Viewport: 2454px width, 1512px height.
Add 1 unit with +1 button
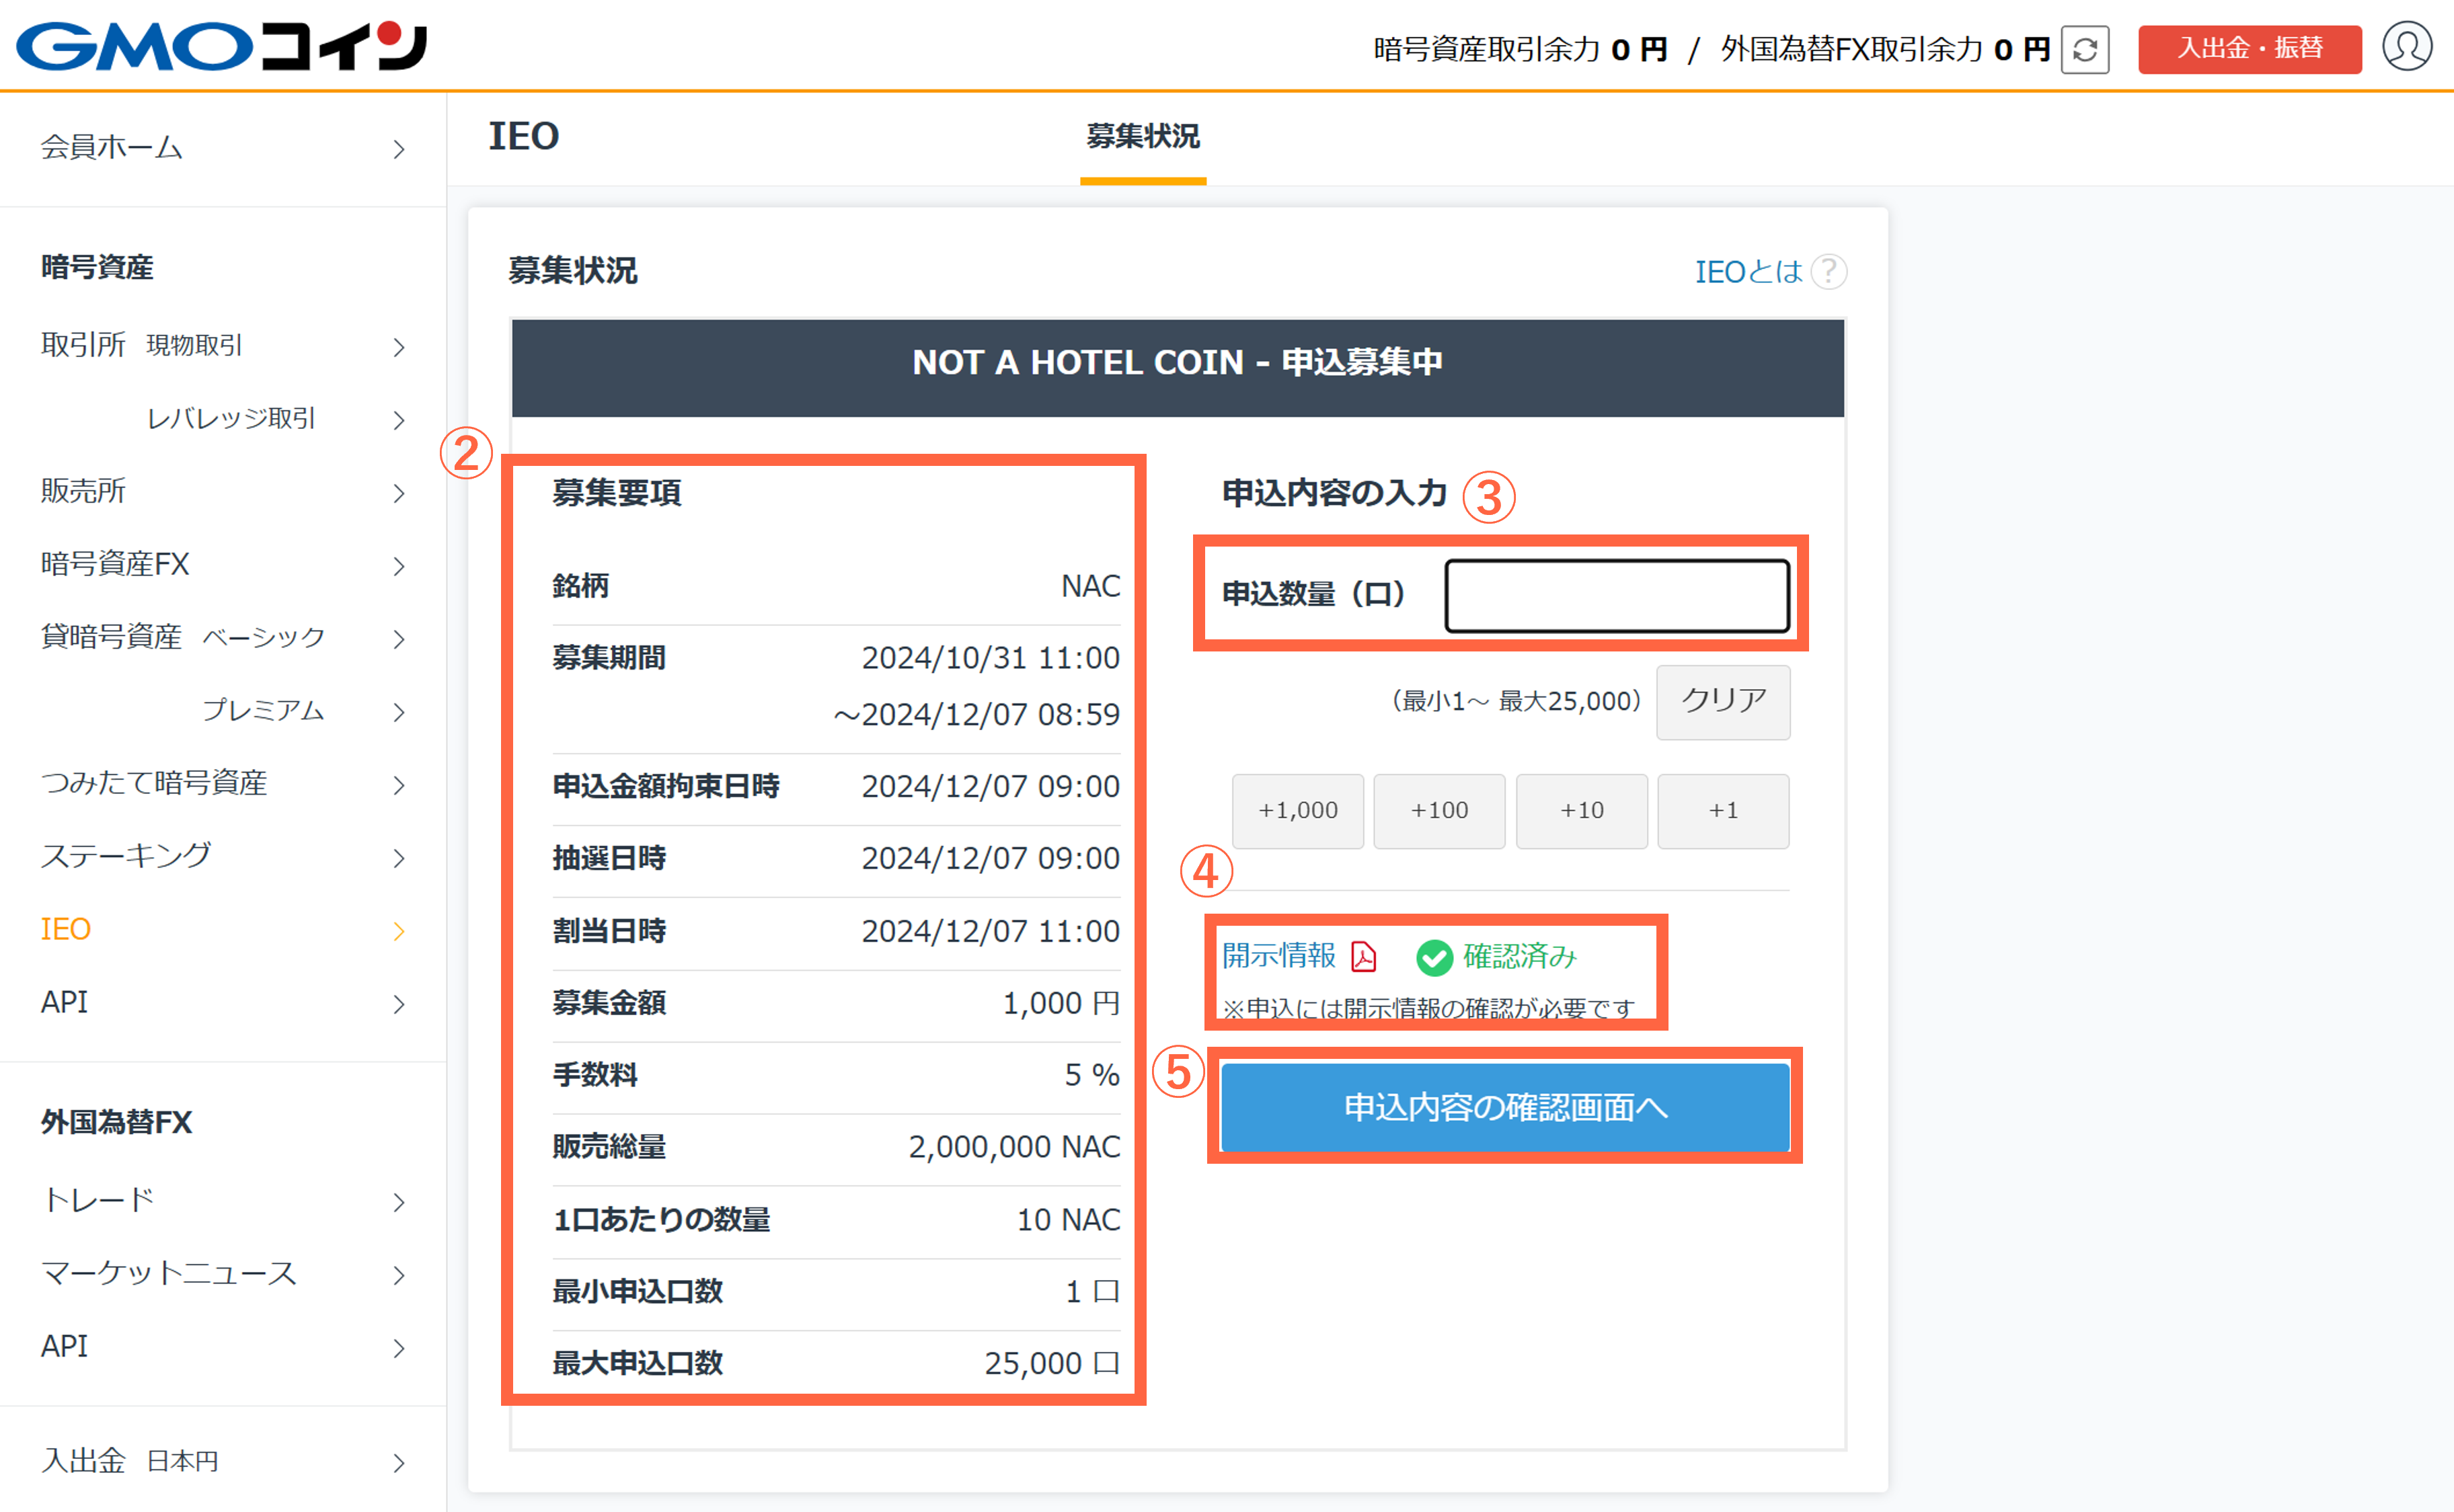coord(1723,811)
